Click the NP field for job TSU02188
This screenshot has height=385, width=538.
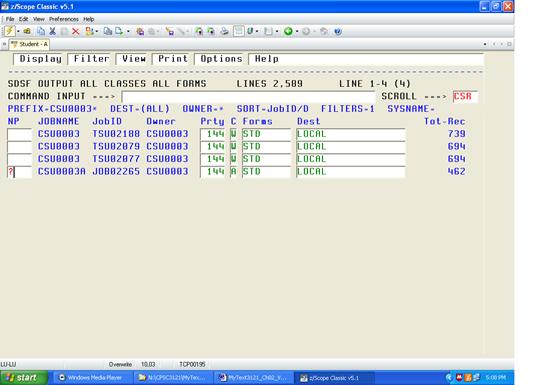19,134
